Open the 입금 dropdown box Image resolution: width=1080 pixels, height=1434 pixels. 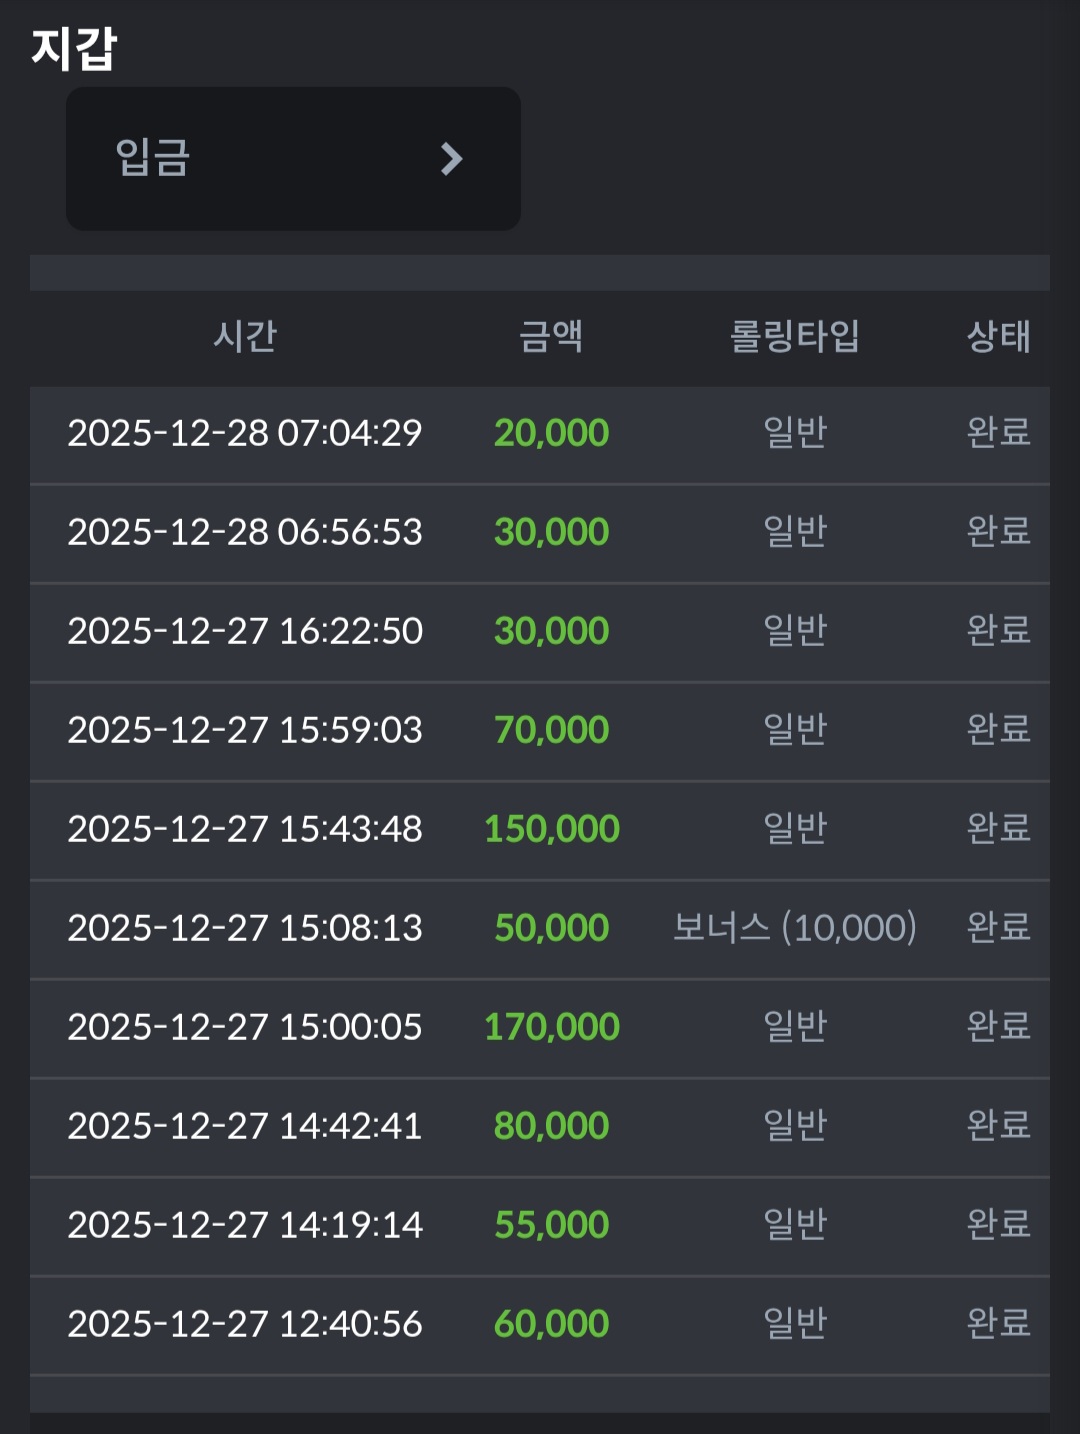click(x=292, y=159)
